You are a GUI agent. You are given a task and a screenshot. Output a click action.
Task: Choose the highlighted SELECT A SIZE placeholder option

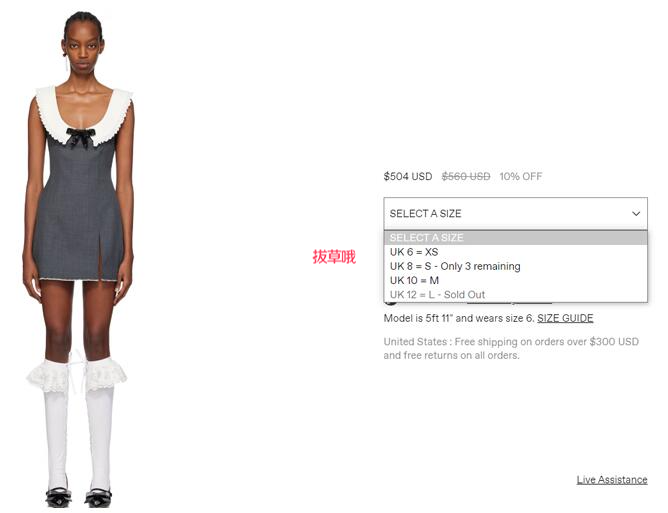click(515, 237)
